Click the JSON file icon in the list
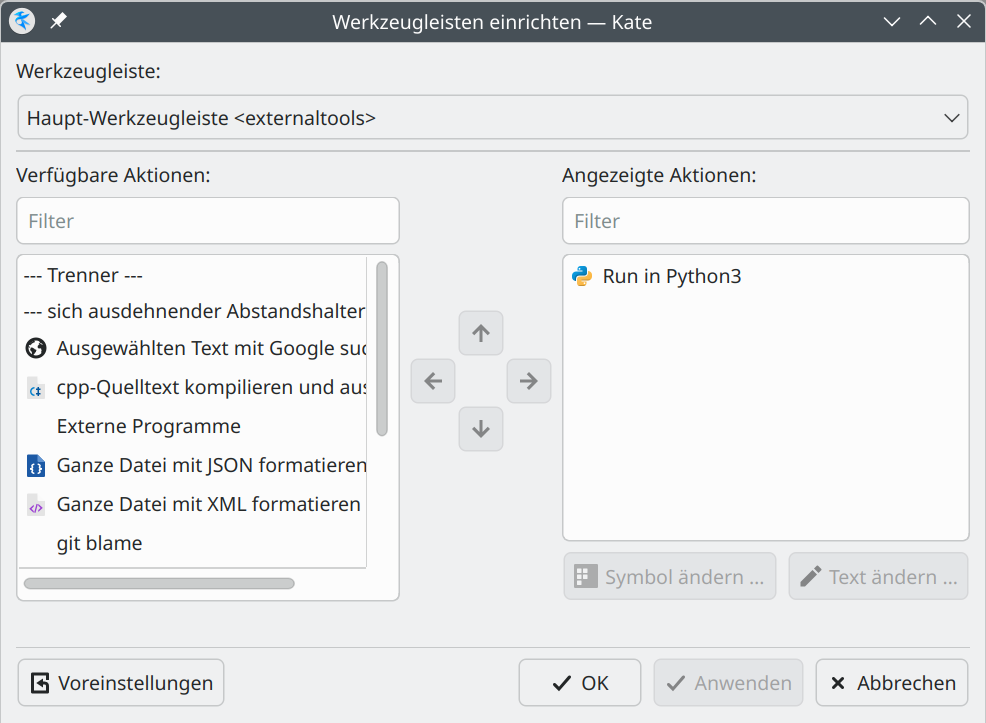This screenshot has height=723, width=986. point(36,466)
